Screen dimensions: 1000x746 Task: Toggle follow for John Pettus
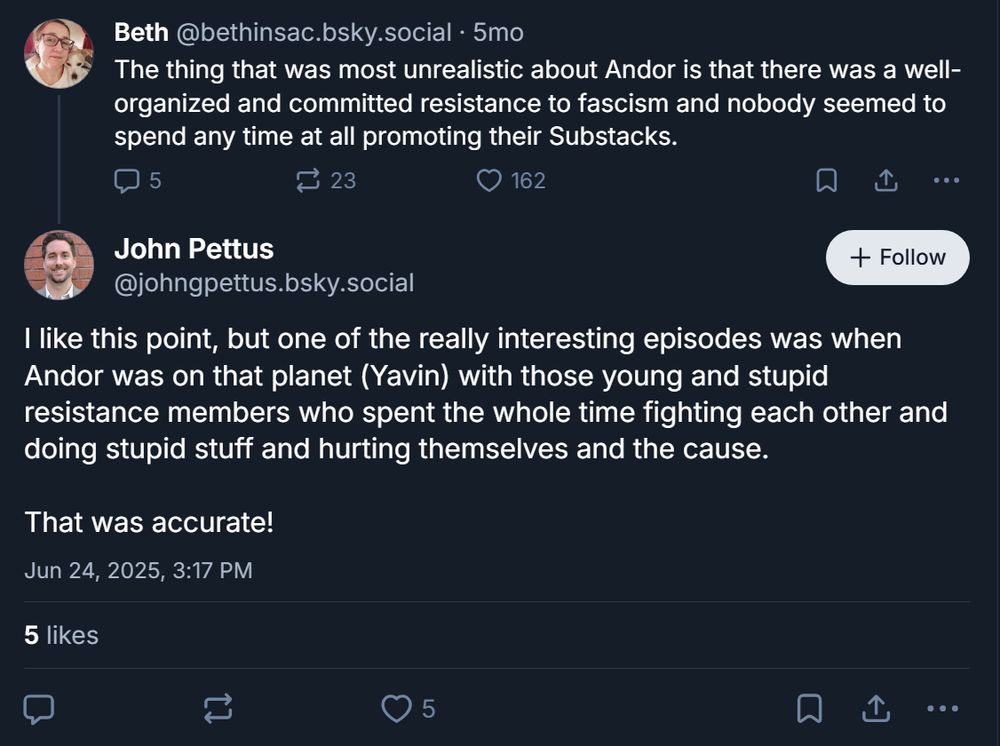896,257
